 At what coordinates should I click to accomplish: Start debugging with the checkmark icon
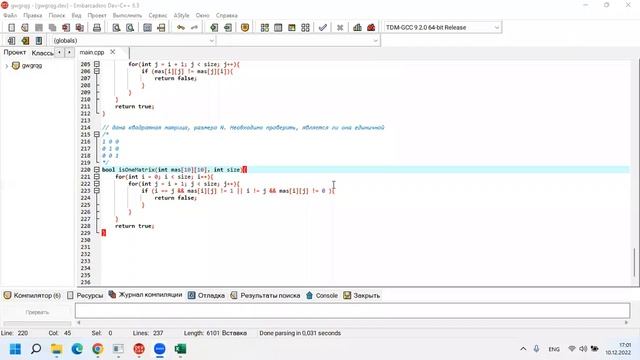pyautogui.click(x=323, y=27)
